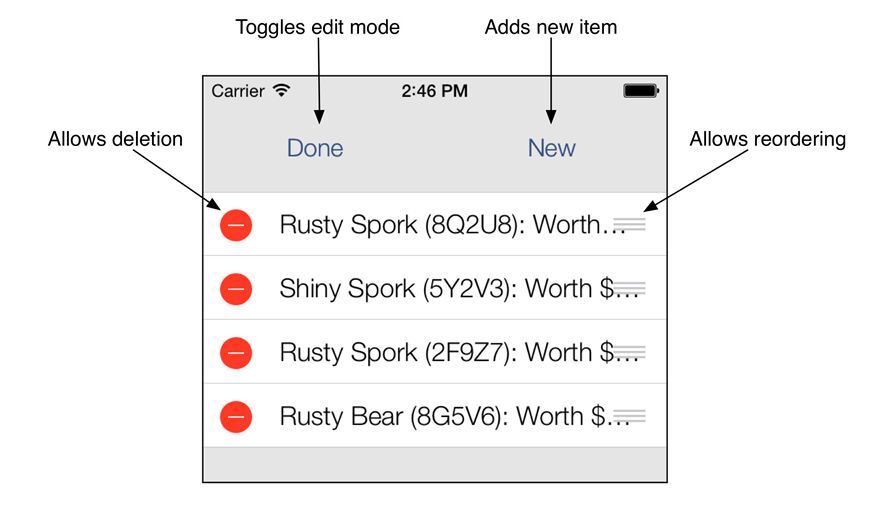Click red delete icon for Rusty Bear (8G5V6)
876x528 pixels.
pos(236,416)
